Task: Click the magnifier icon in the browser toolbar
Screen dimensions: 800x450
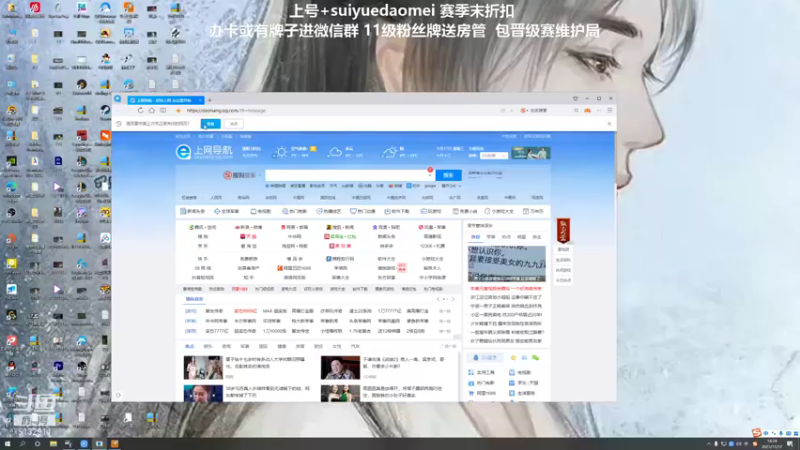Action: (577, 110)
